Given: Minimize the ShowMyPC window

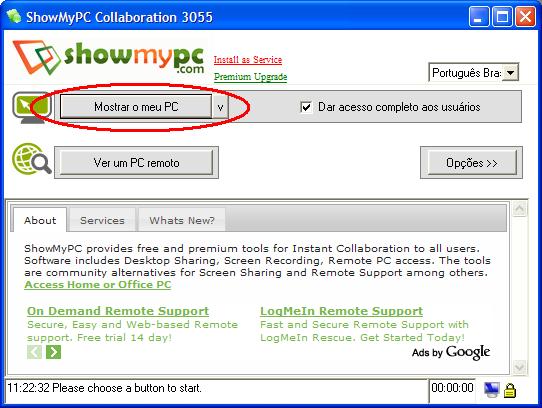Looking at the screenshot, I should tap(479, 16).
